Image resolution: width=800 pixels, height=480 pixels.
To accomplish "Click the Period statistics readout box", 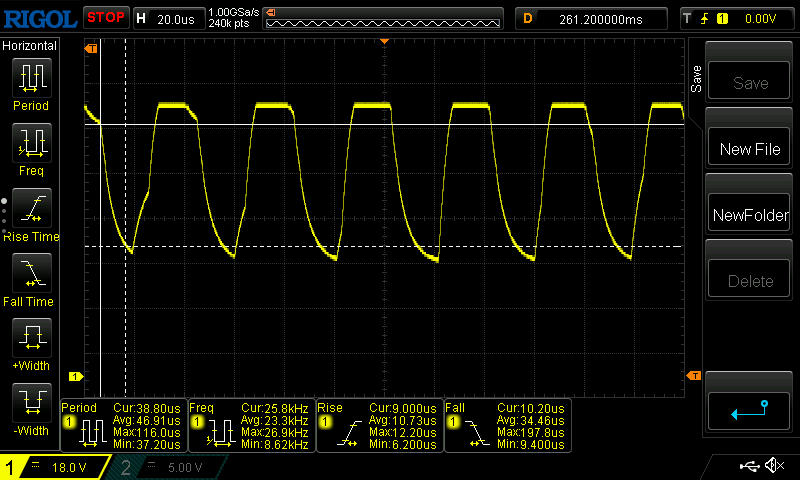I will click(x=123, y=426).
